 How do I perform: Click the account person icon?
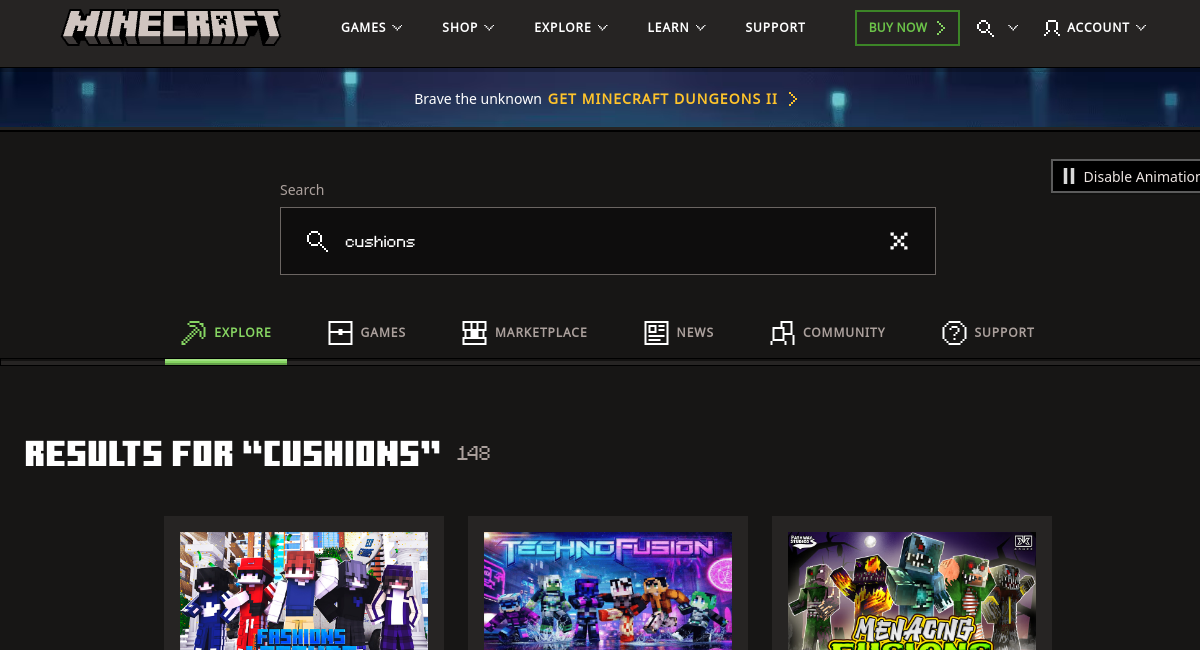click(1051, 28)
